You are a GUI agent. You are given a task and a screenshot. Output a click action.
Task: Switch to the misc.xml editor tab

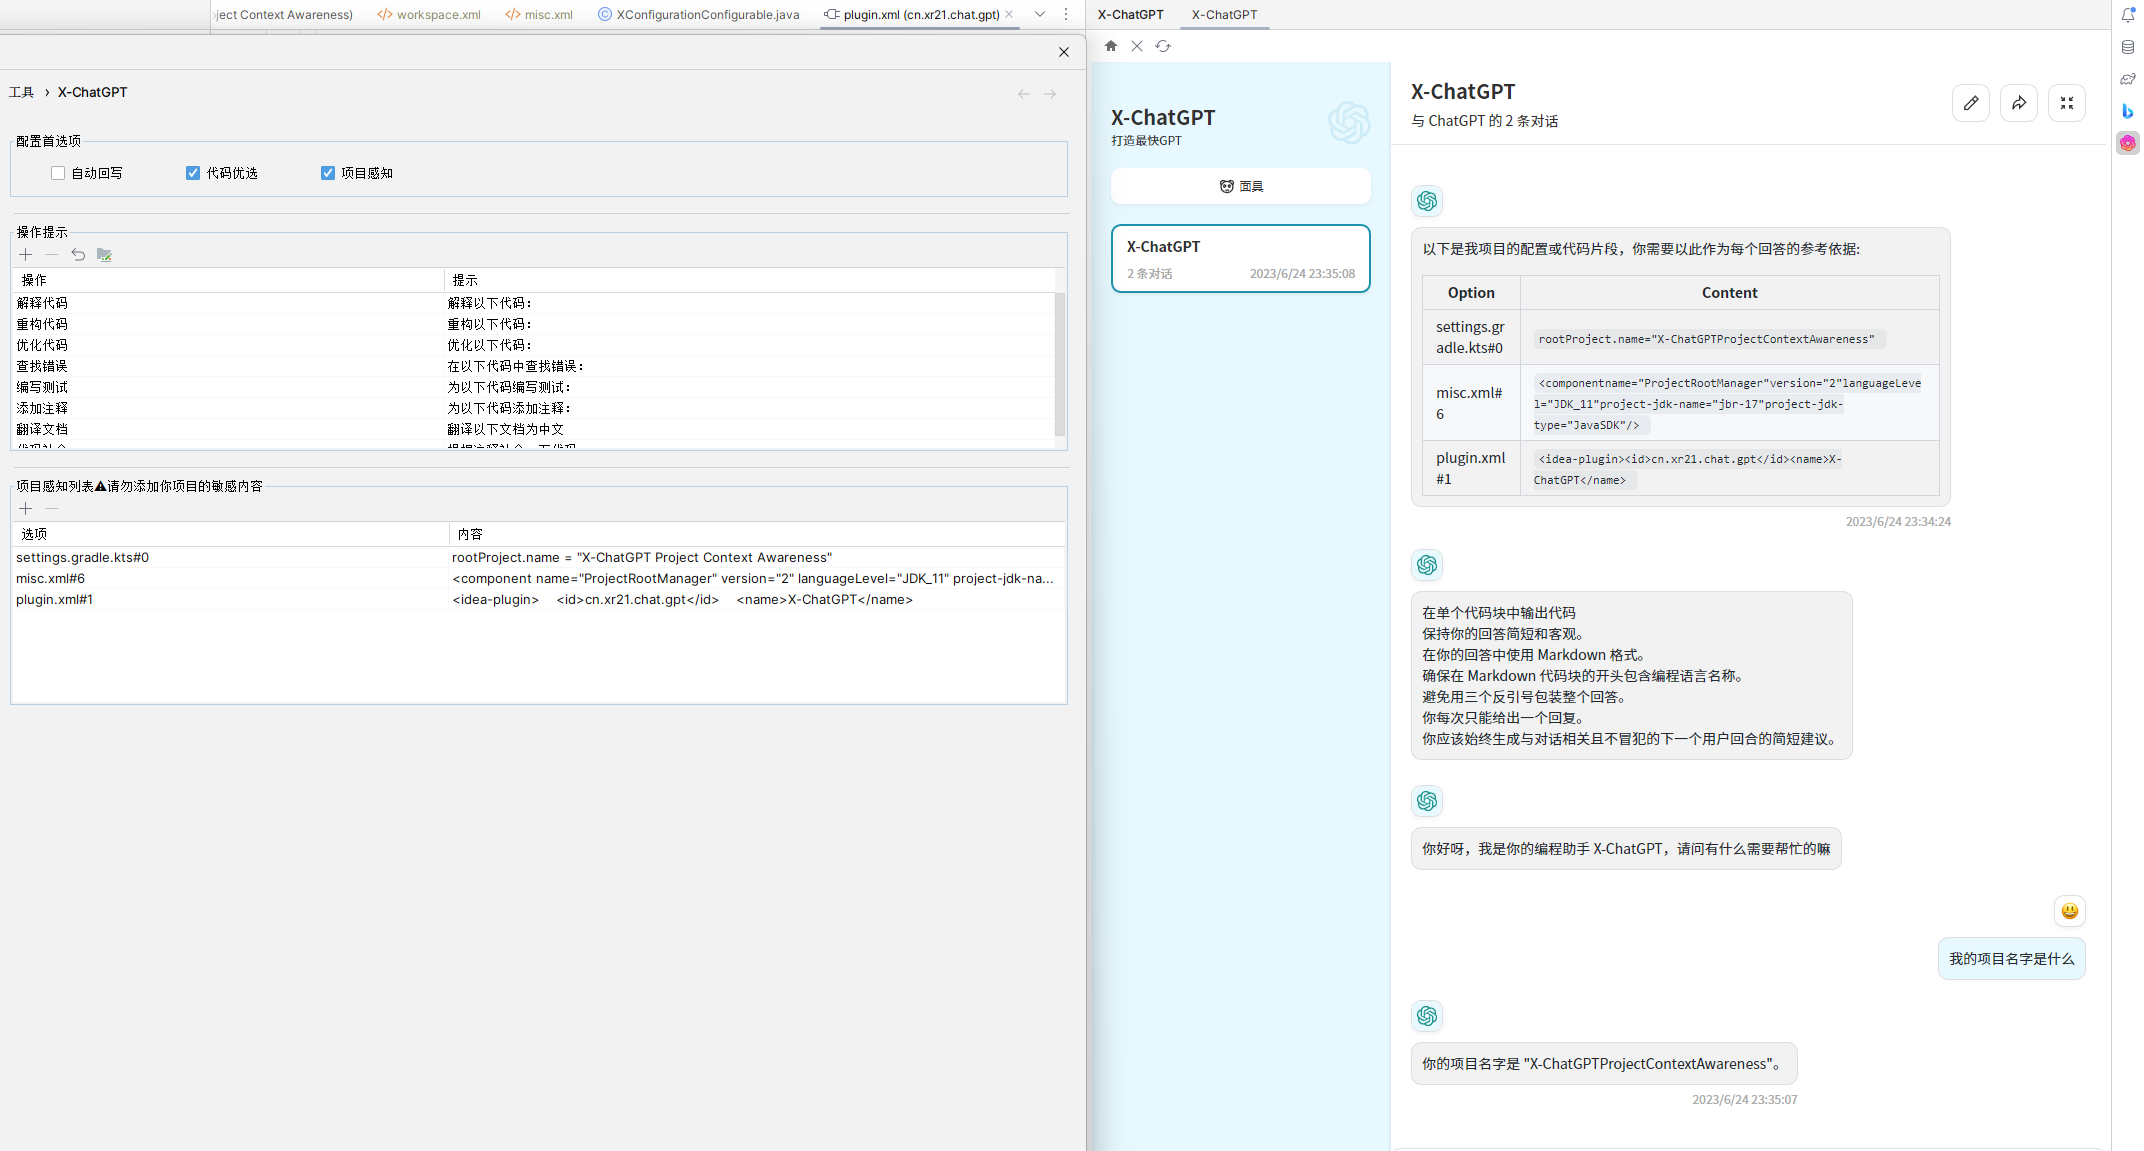[539, 15]
